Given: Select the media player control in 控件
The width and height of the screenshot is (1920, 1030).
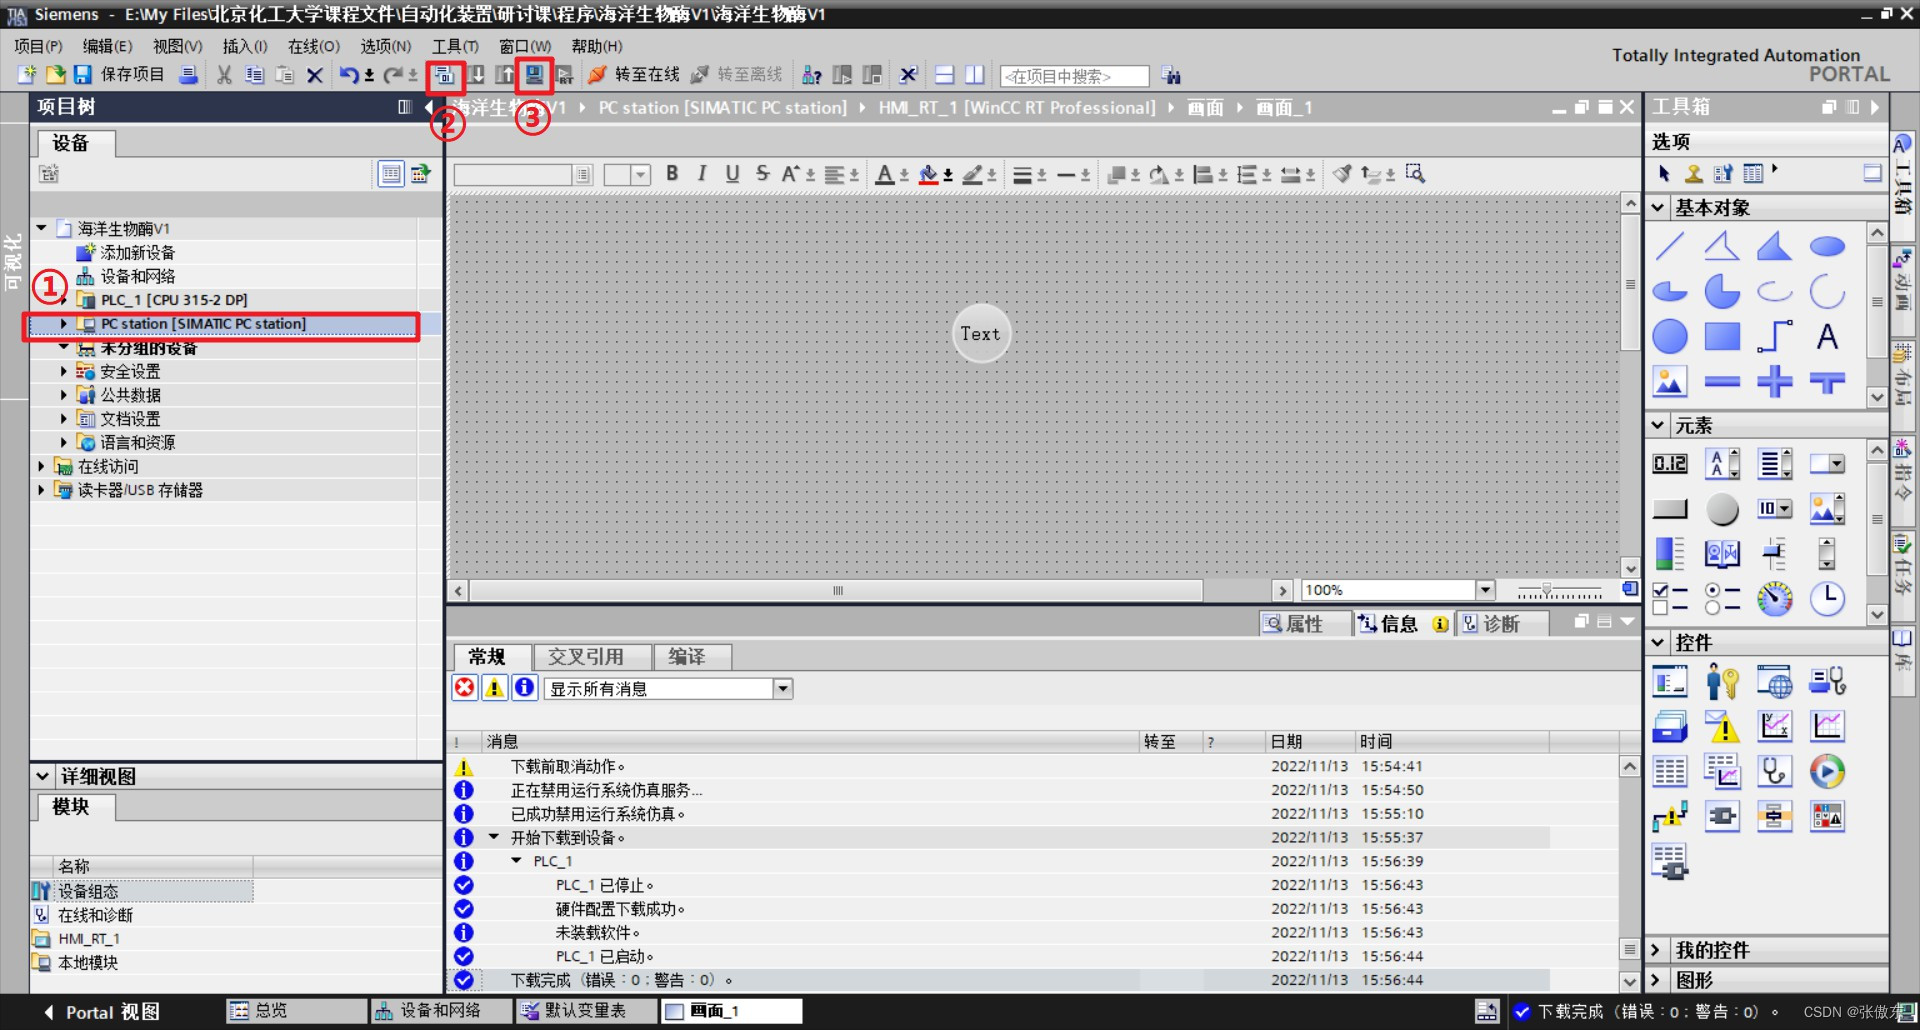Looking at the screenshot, I should [1827, 771].
